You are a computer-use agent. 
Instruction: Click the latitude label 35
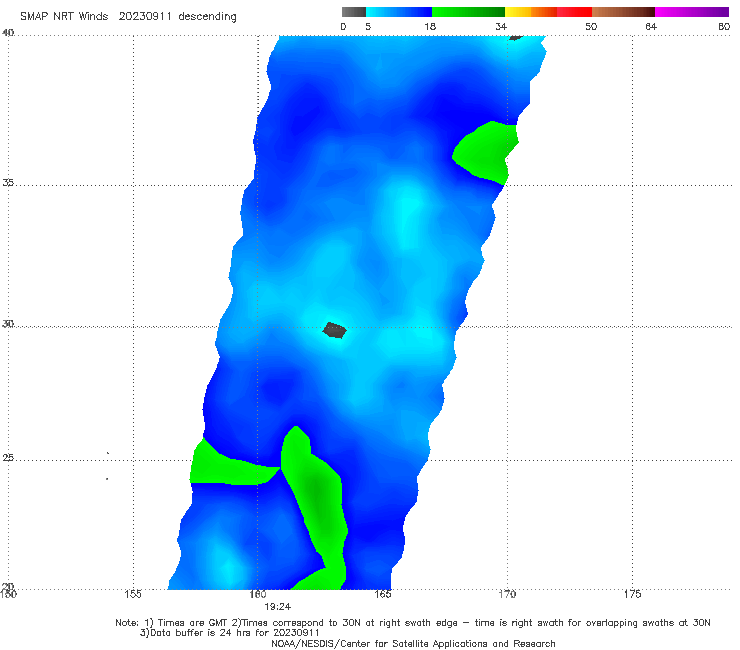click(x=8, y=182)
